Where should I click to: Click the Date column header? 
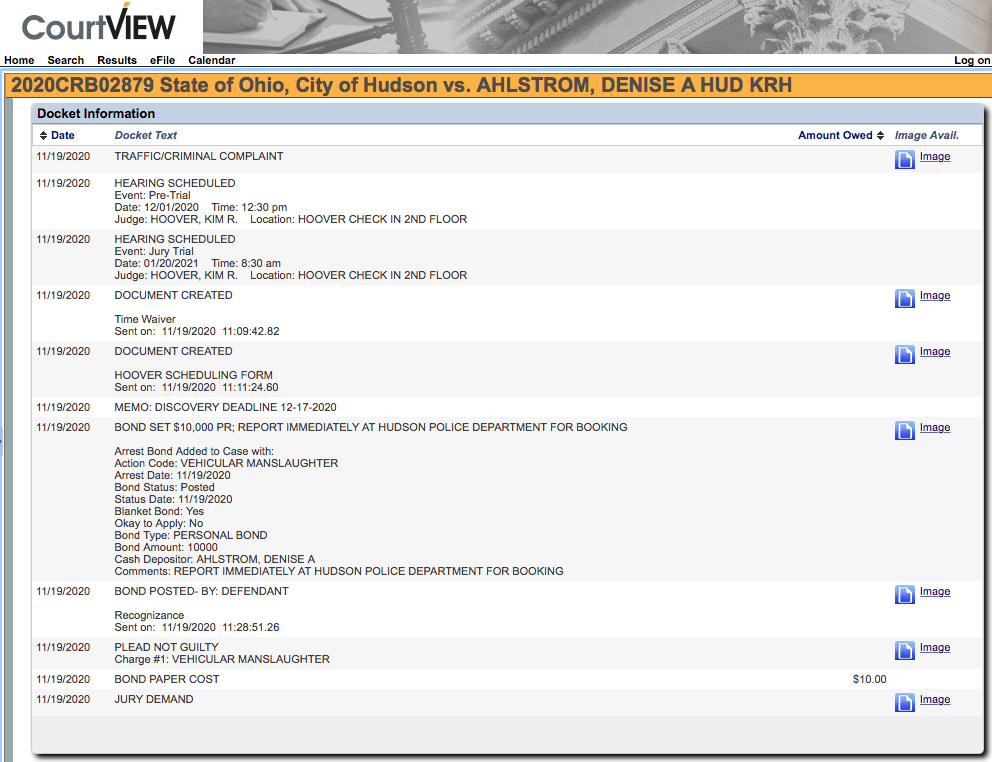coord(63,135)
